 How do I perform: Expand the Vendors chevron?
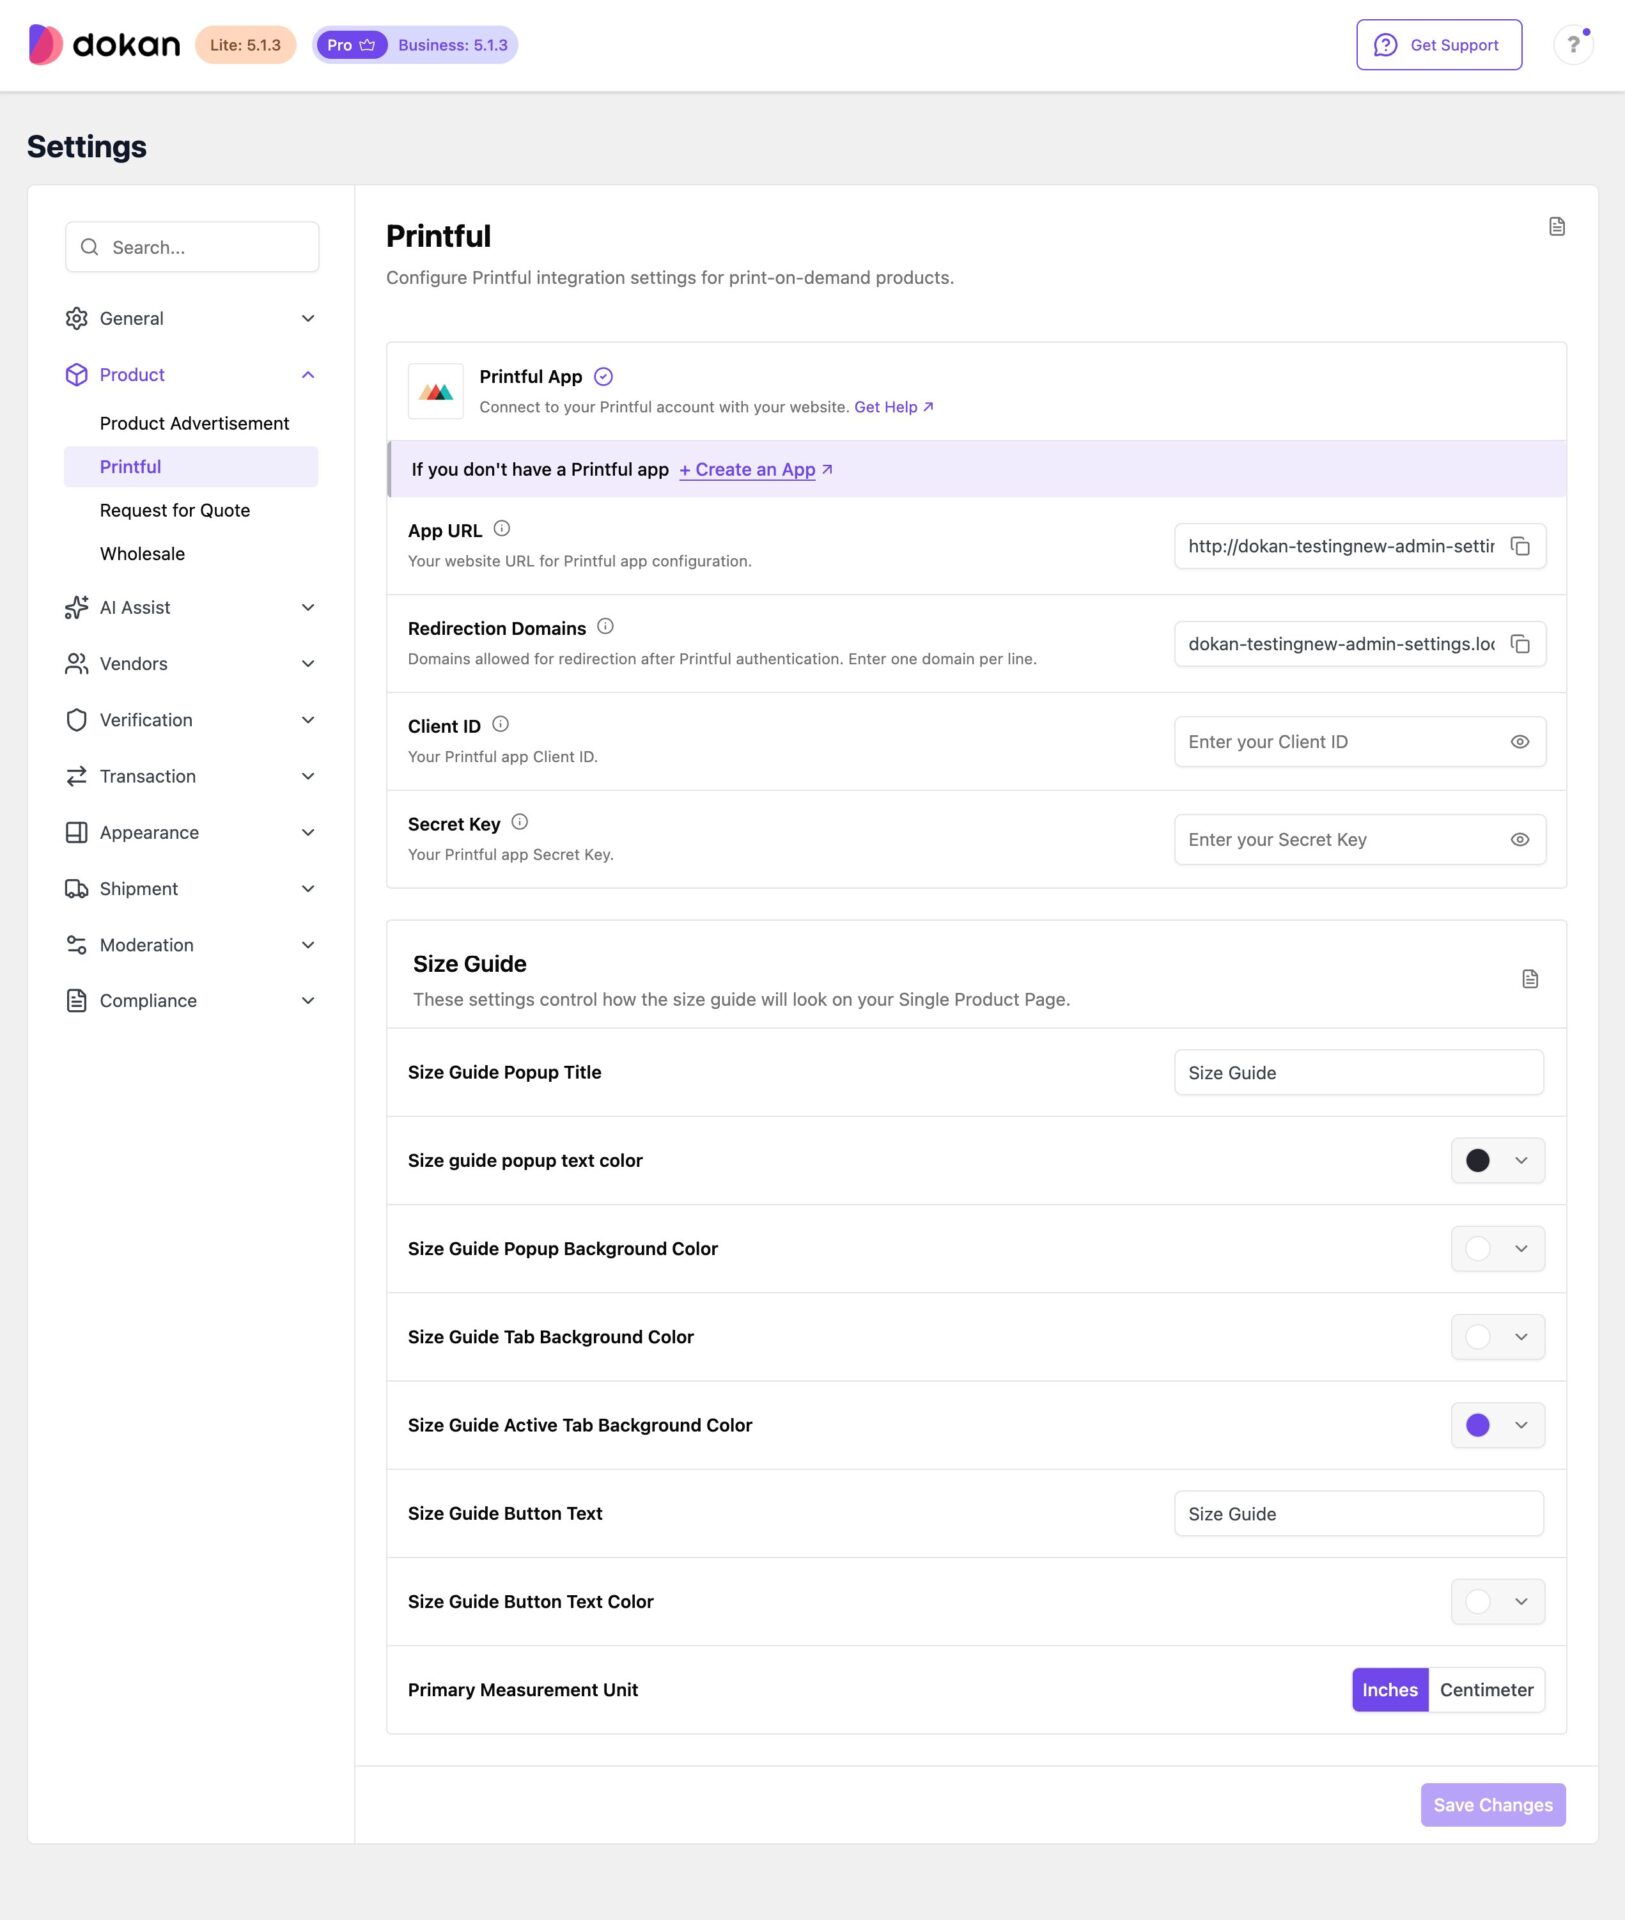click(308, 664)
